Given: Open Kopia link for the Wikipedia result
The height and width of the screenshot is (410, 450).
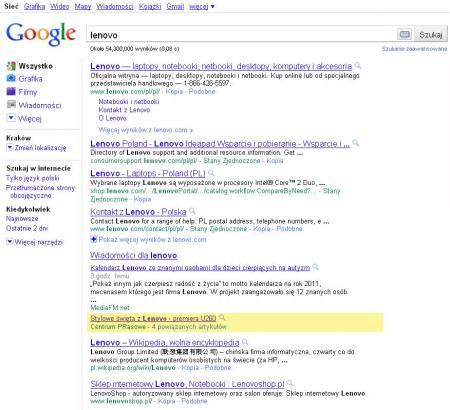Looking at the screenshot, I should (190, 368).
